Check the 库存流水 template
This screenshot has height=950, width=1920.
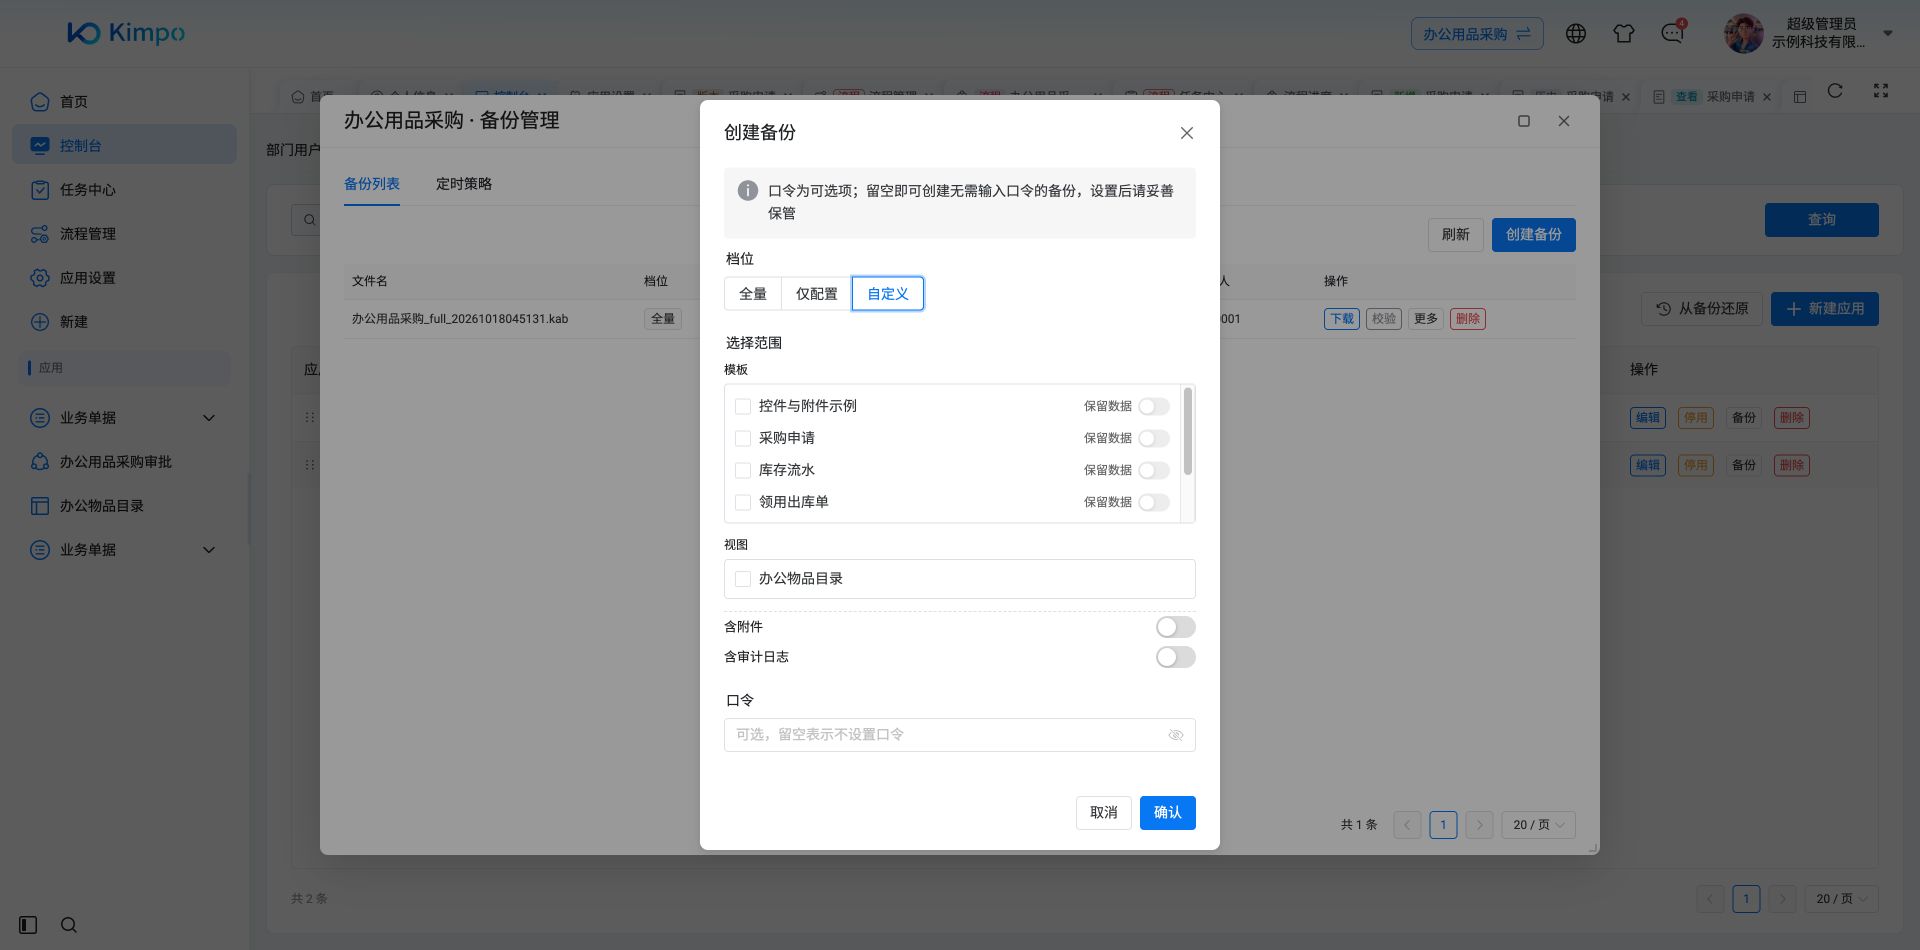(x=743, y=470)
